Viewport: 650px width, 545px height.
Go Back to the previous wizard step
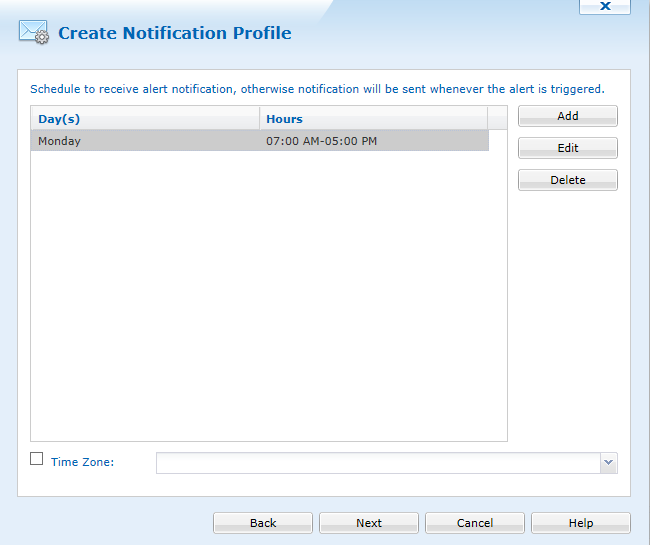click(x=263, y=523)
